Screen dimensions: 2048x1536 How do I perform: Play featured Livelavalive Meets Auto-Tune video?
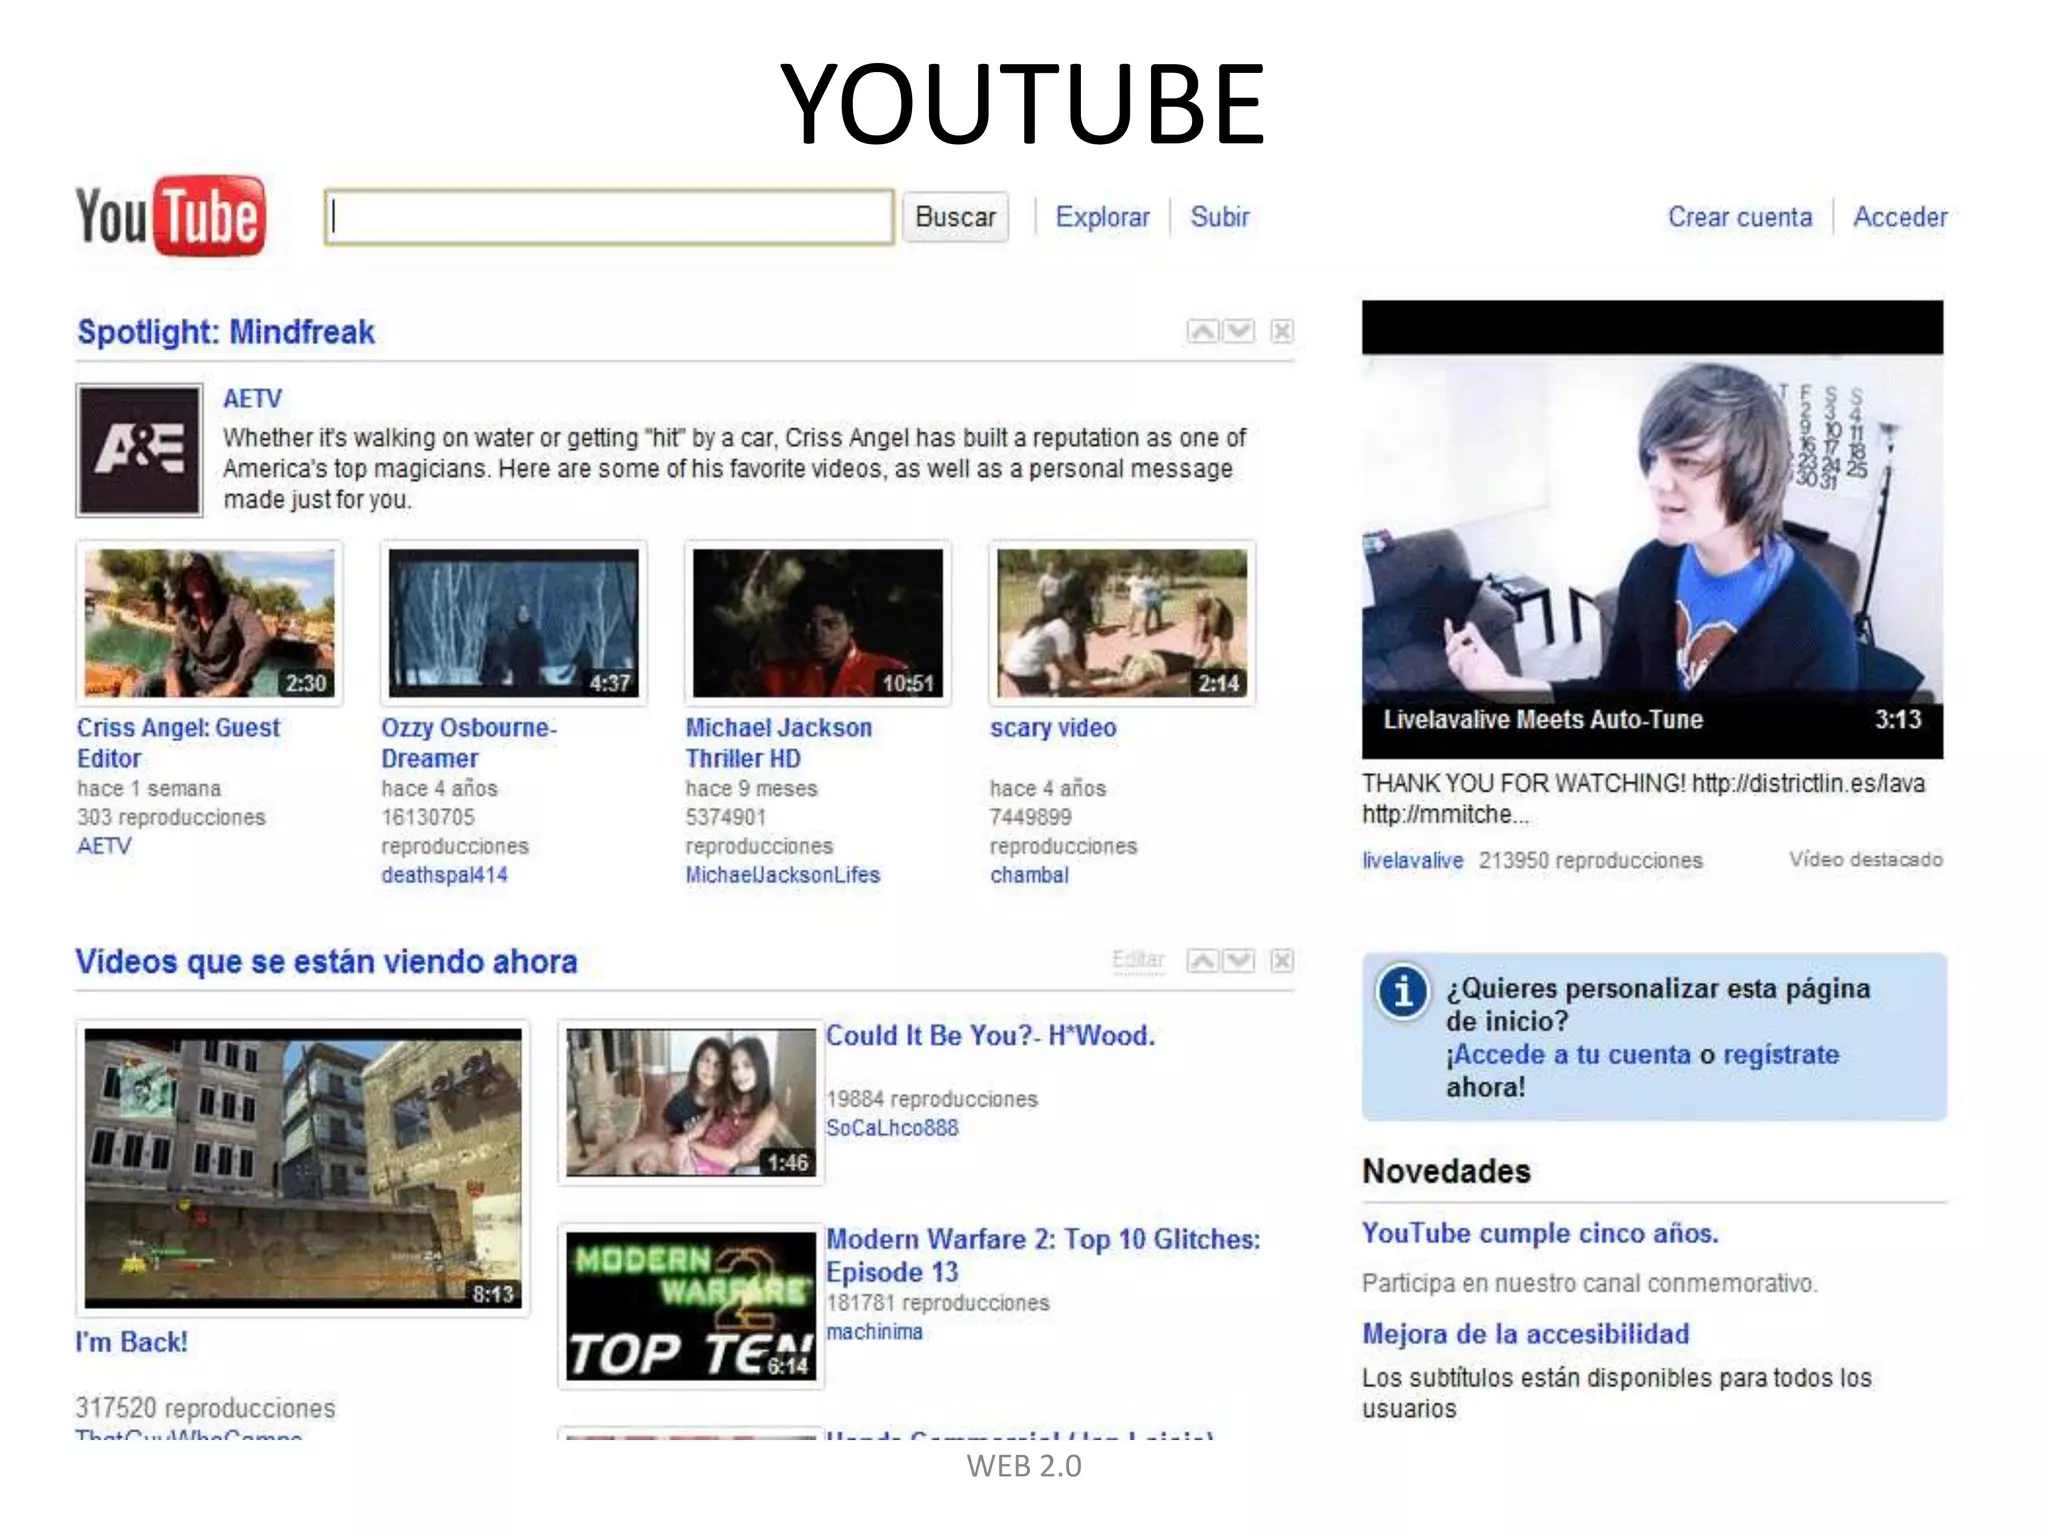(1652, 529)
